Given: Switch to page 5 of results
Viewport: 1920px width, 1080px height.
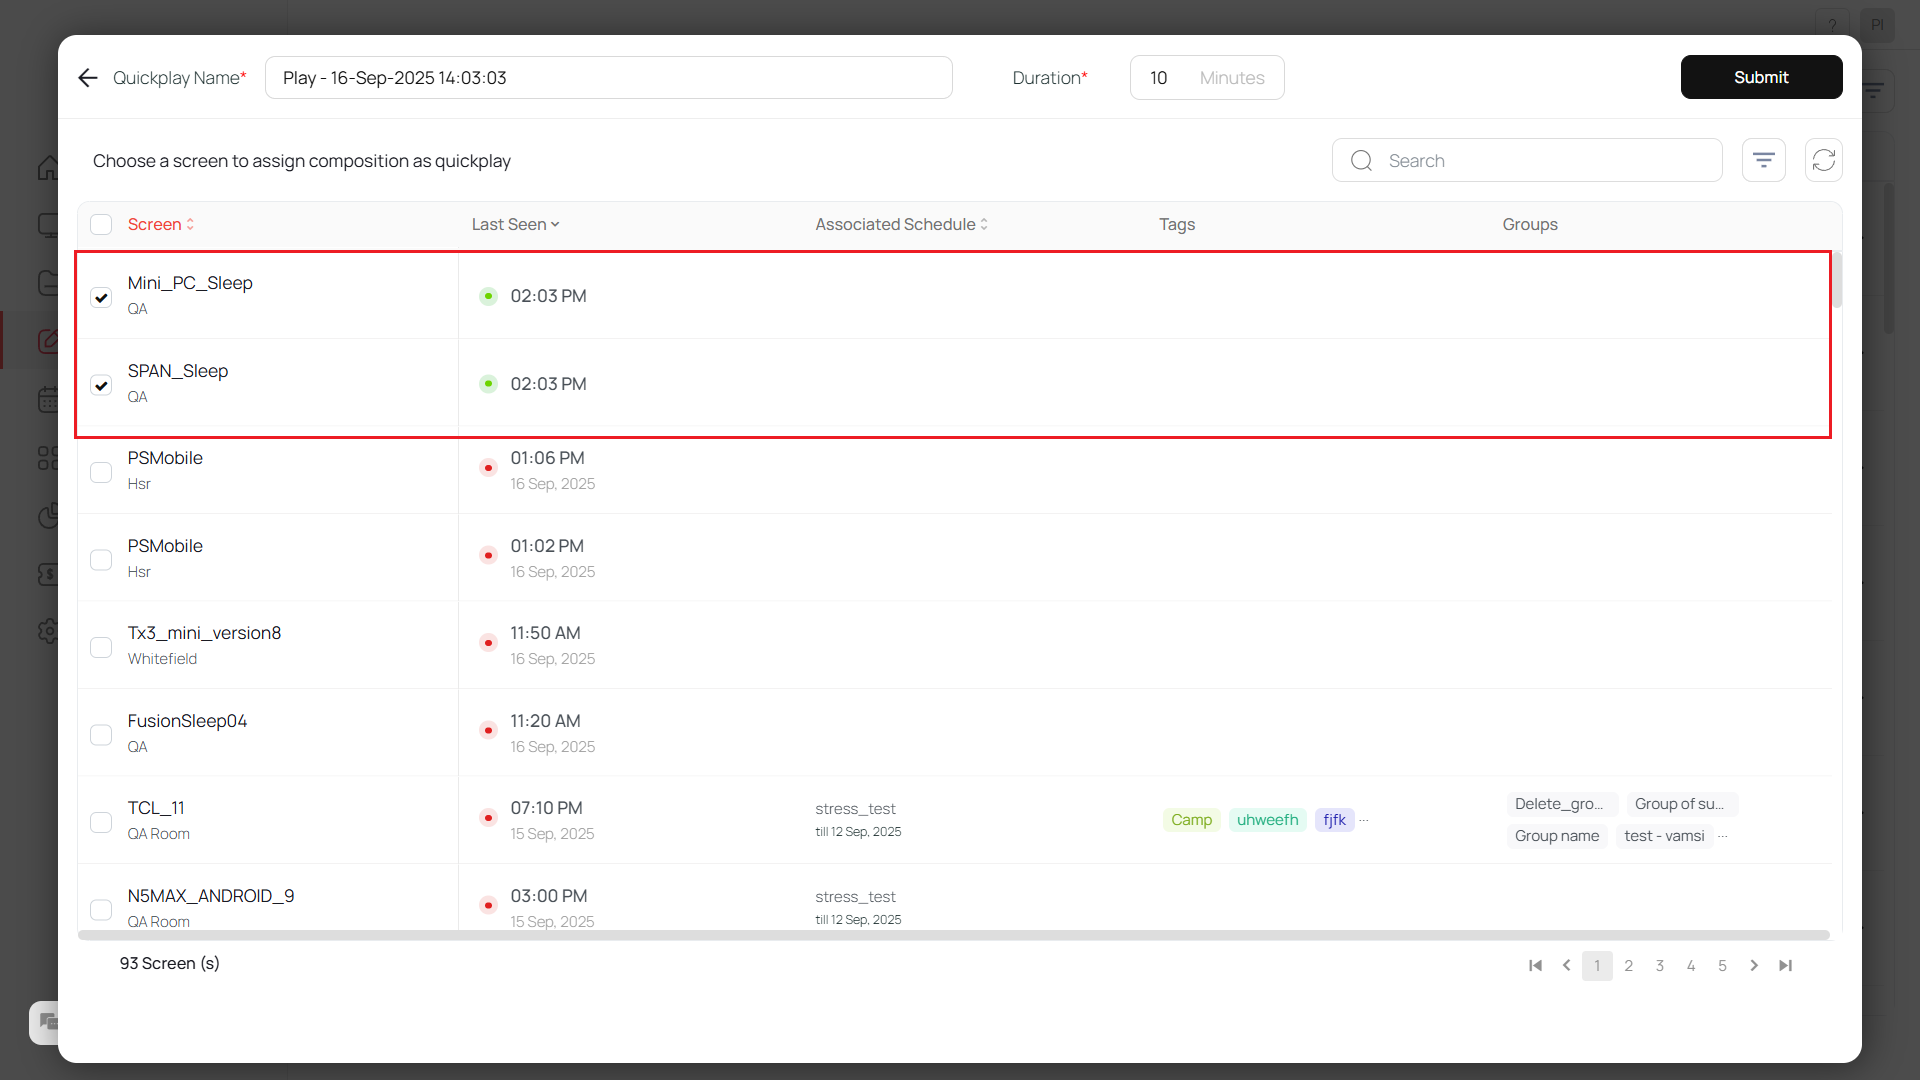Looking at the screenshot, I should 1722,965.
